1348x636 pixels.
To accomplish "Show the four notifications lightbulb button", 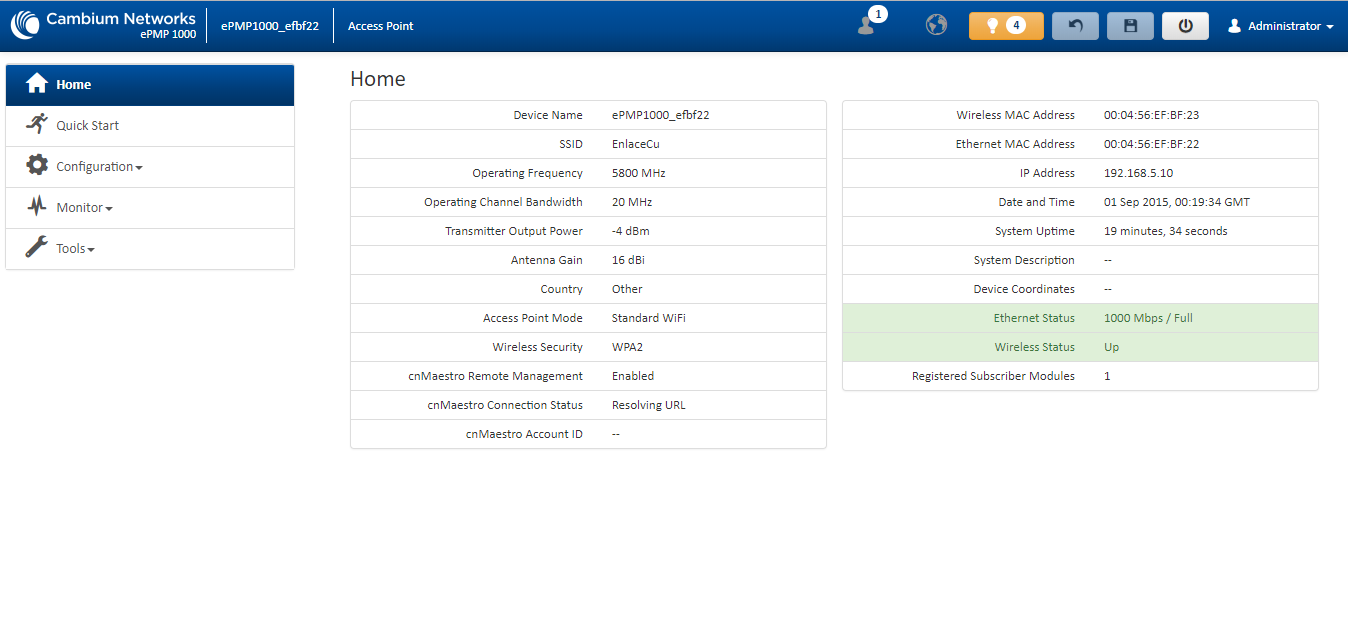I will click(1006, 26).
